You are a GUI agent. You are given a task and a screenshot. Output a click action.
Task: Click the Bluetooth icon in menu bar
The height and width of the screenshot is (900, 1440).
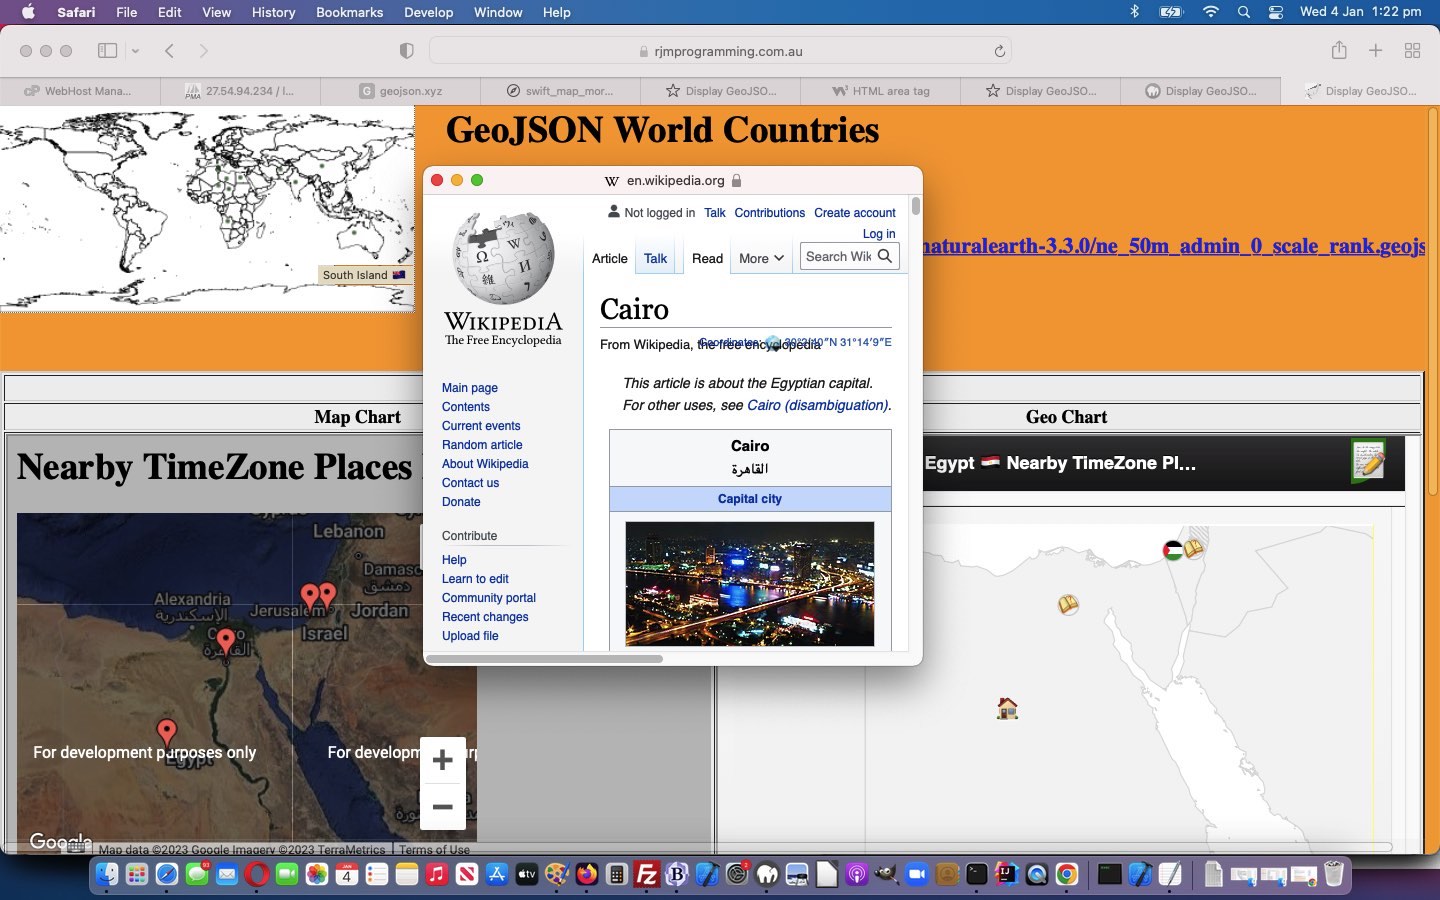(1134, 12)
